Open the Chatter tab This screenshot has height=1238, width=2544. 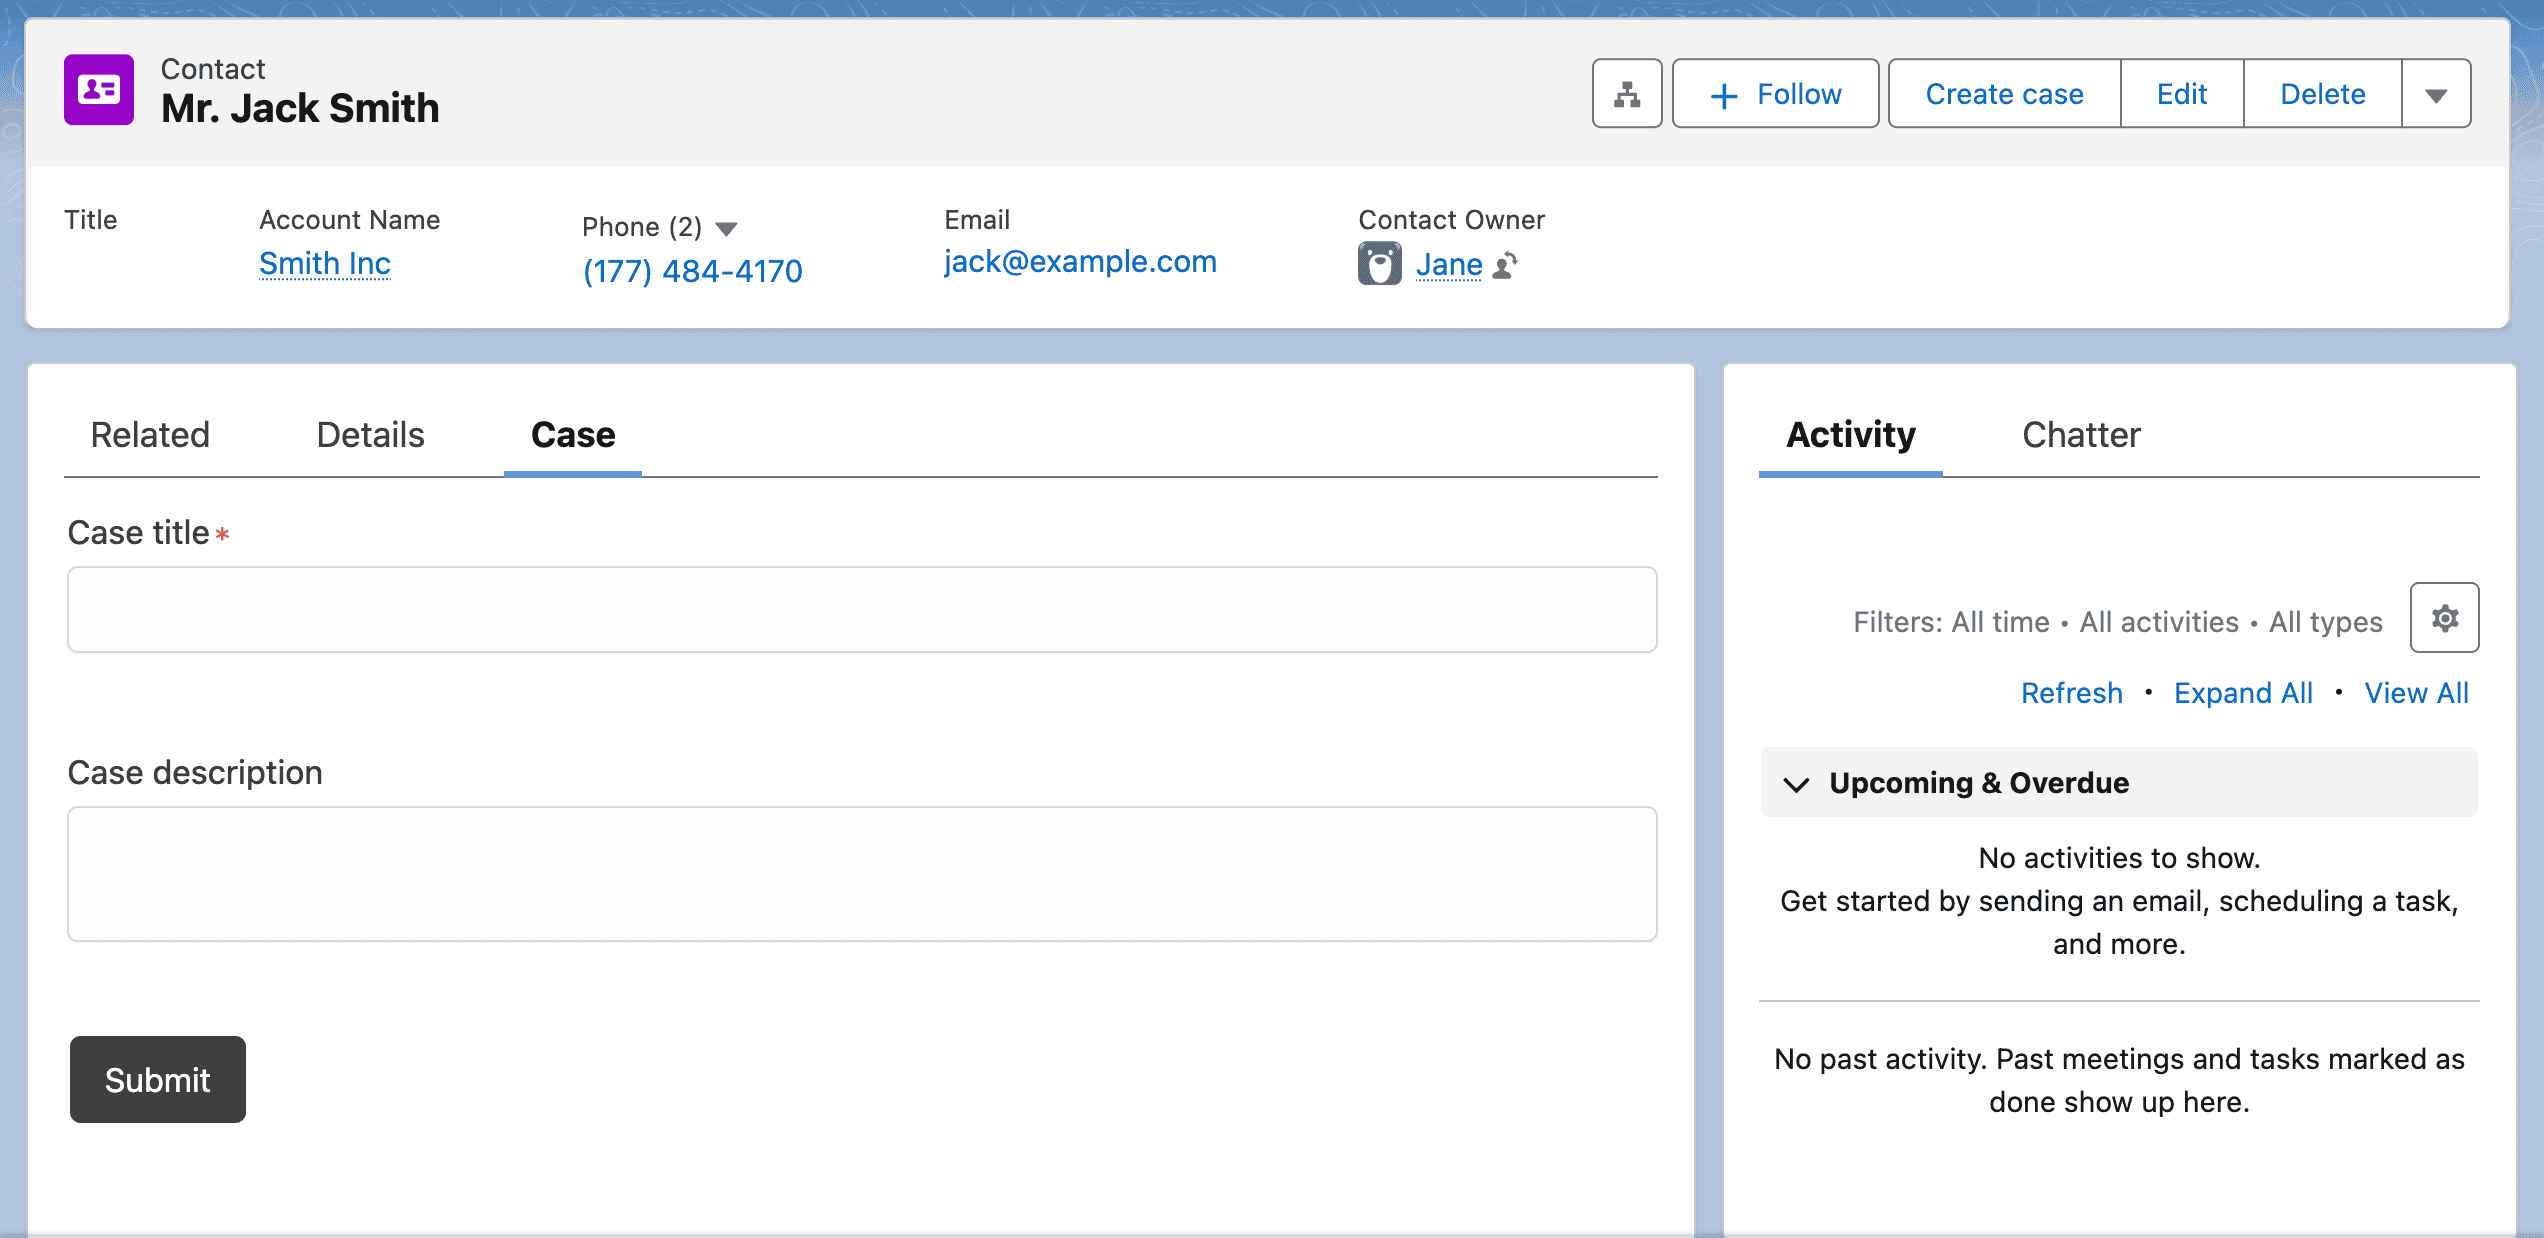tap(2080, 435)
